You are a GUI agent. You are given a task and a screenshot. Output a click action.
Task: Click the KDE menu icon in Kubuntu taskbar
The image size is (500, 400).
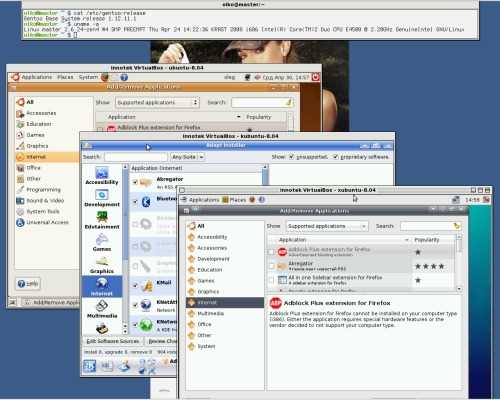(x=89, y=366)
